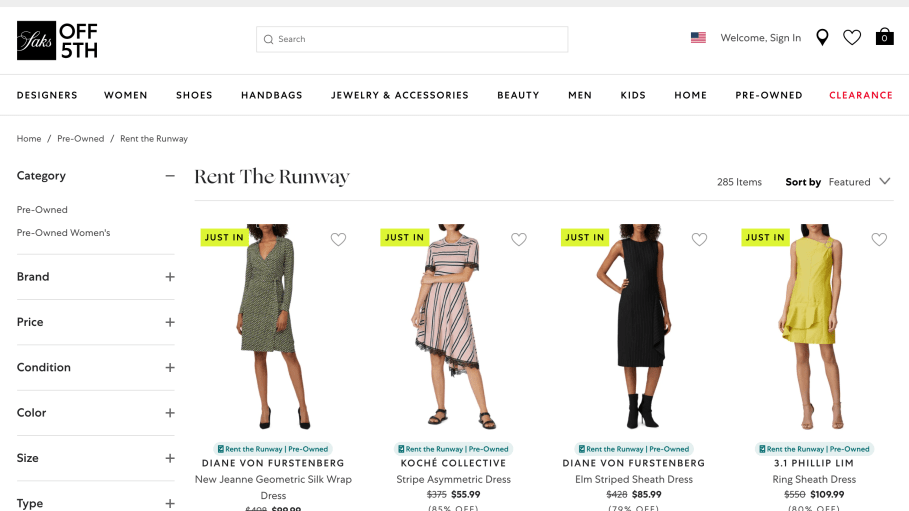
Task: Open the Designers menu
Action: click(47, 95)
